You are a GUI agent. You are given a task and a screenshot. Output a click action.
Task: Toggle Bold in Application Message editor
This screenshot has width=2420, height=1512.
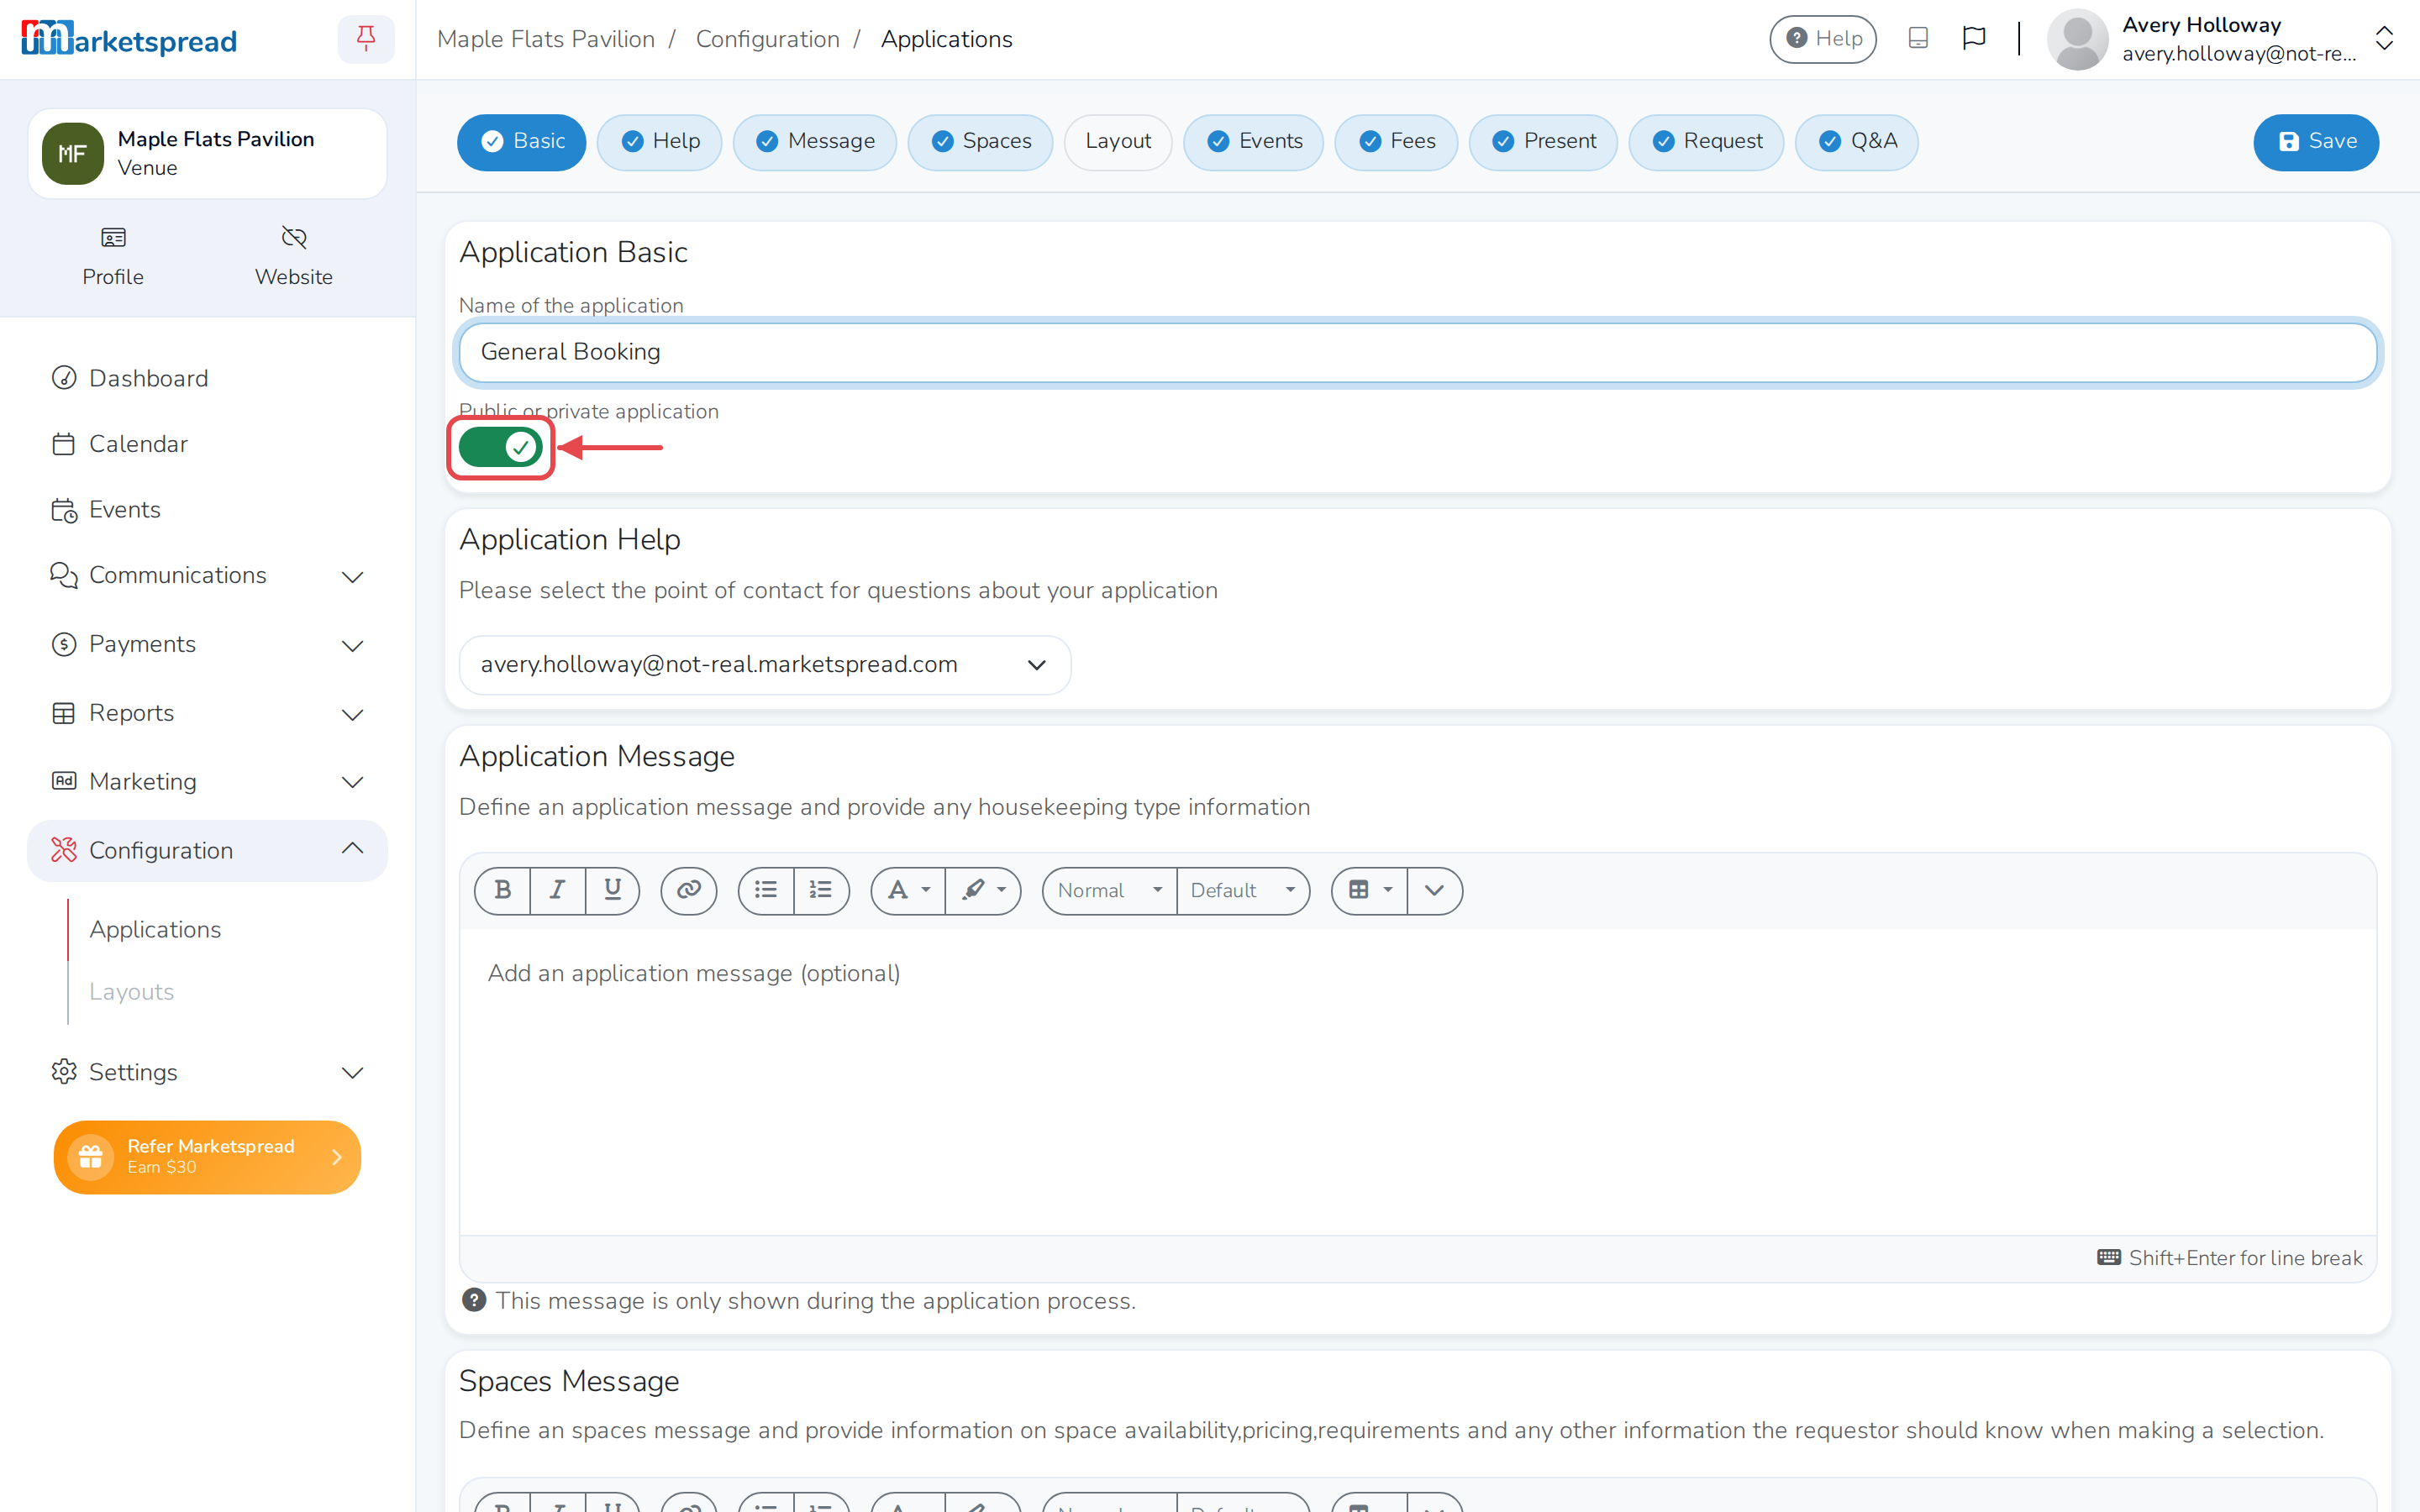pos(502,890)
